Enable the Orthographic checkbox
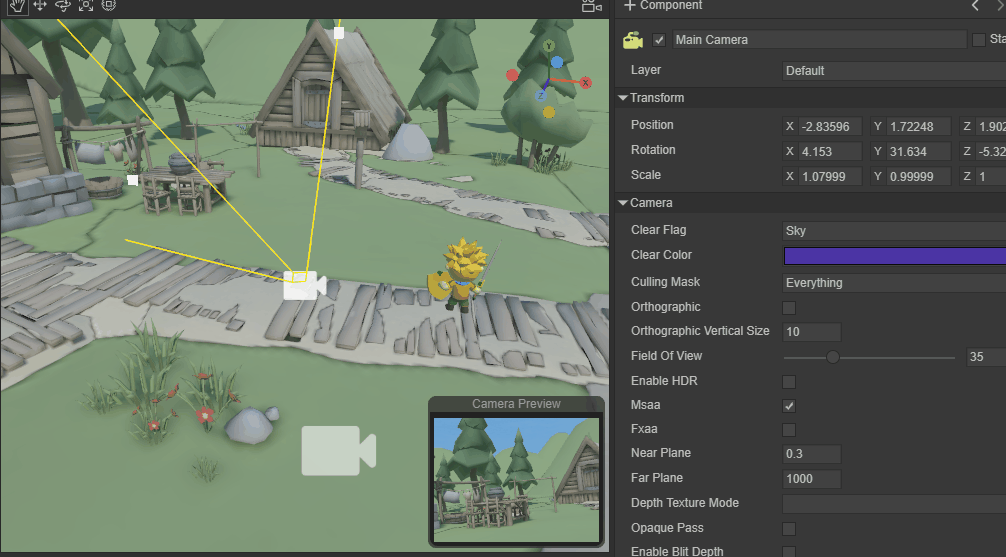1006x557 pixels. 789,308
